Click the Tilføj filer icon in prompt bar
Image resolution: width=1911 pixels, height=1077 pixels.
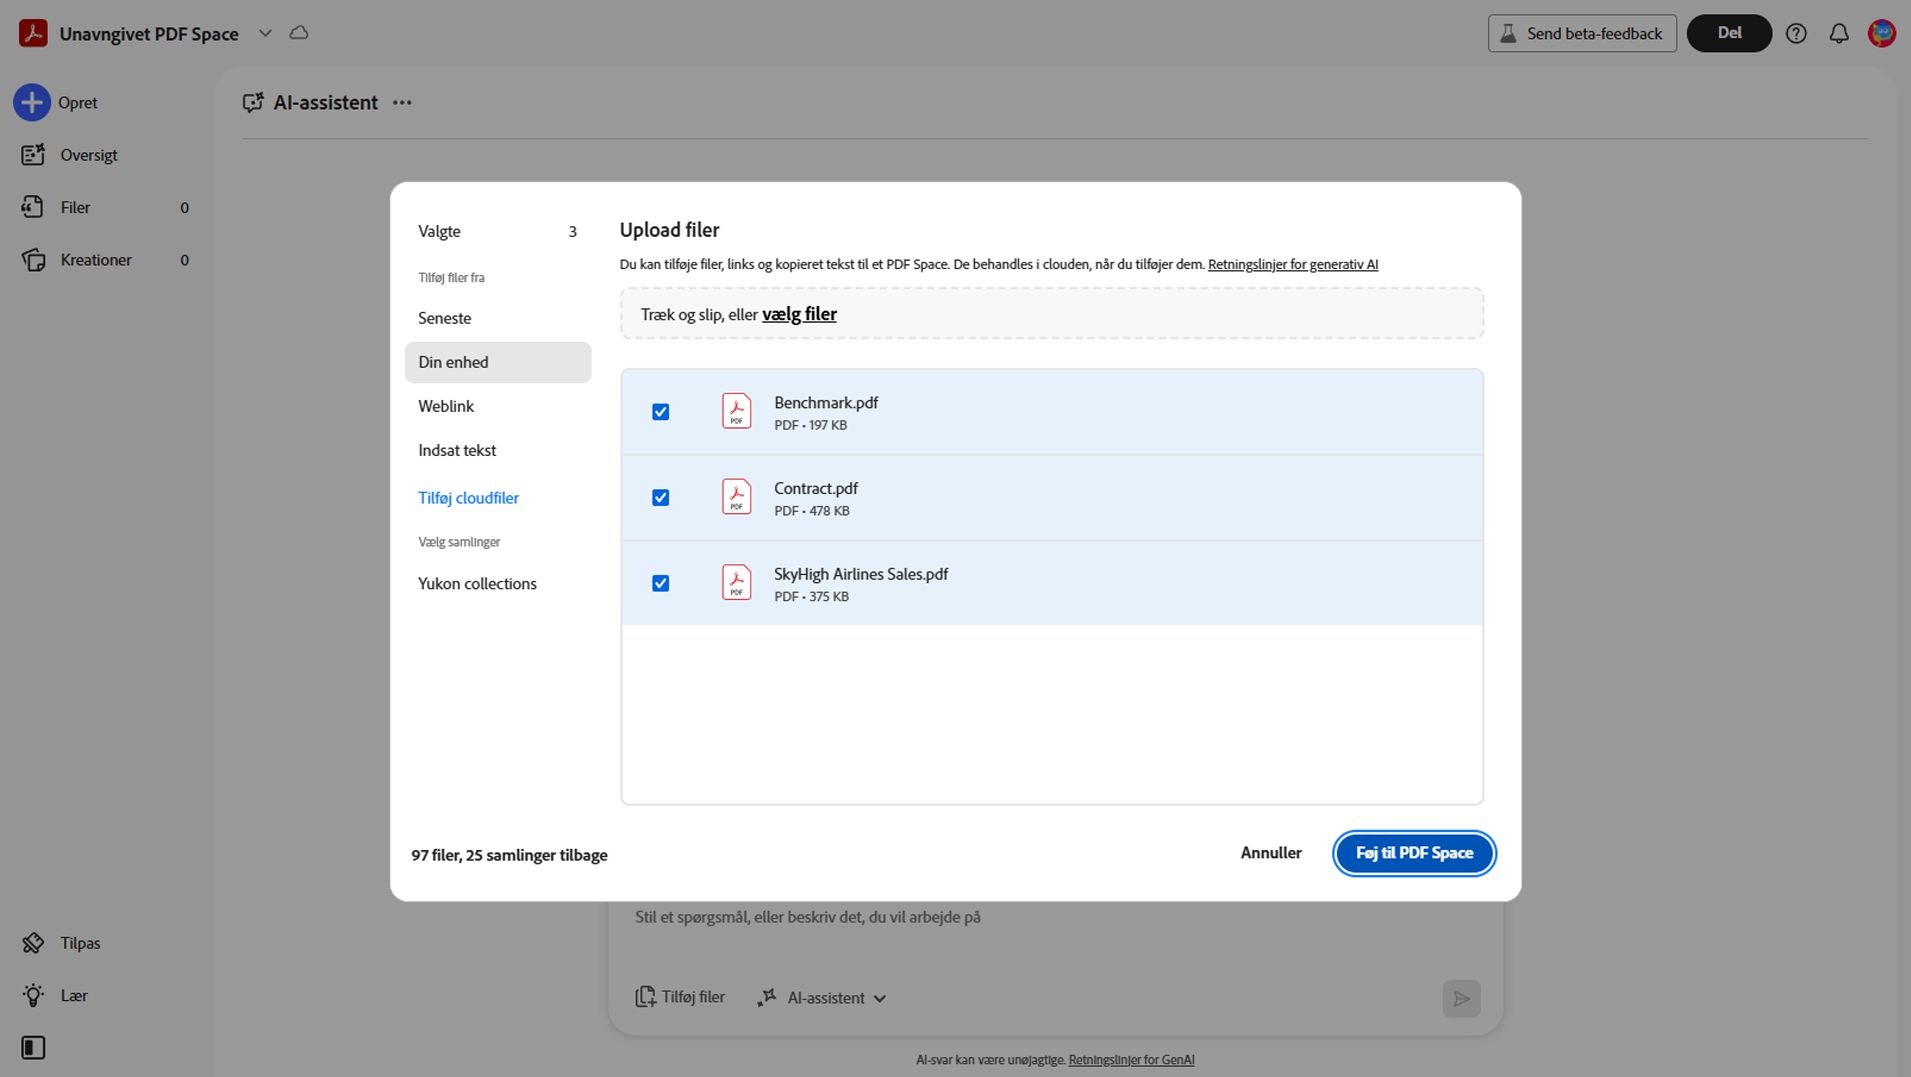(x=646, y=997)
